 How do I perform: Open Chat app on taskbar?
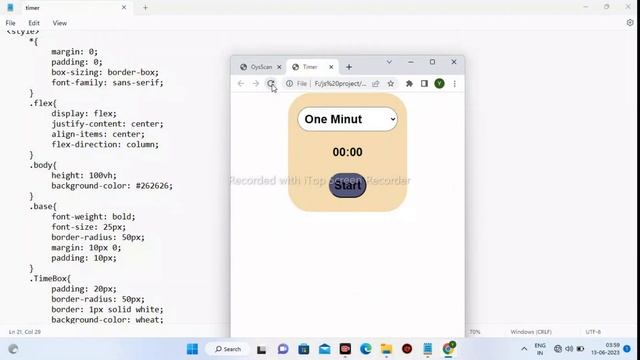(283, 349)
